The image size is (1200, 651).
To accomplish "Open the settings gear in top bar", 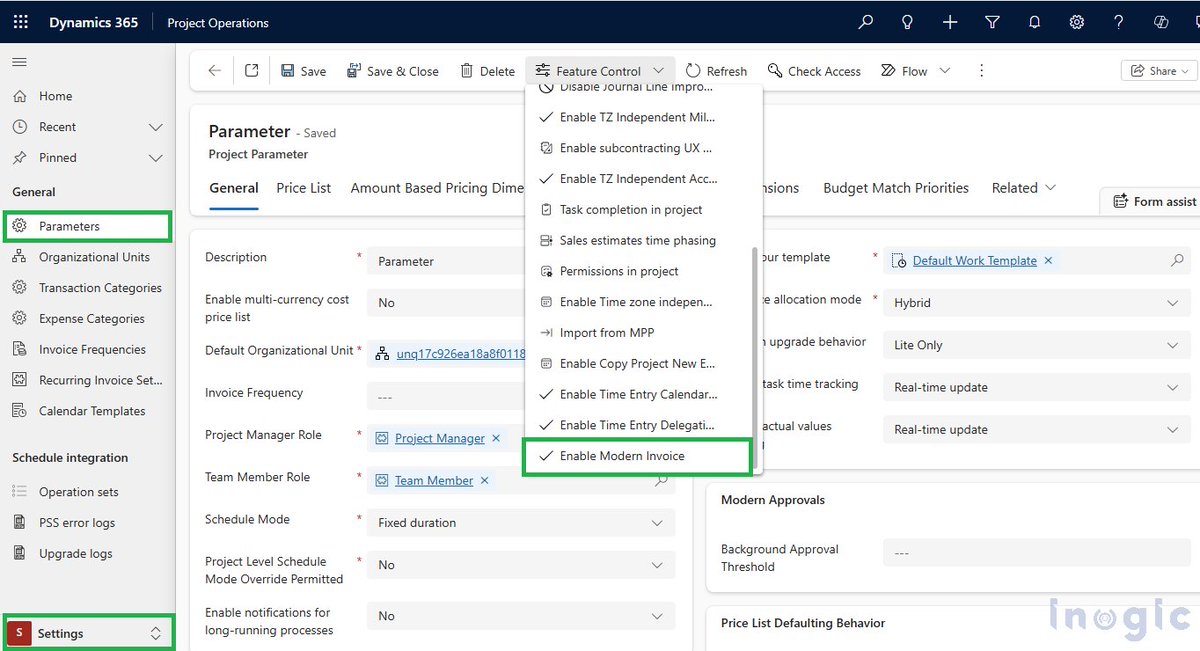I will pyautogui.click(x=1076, y=22).
